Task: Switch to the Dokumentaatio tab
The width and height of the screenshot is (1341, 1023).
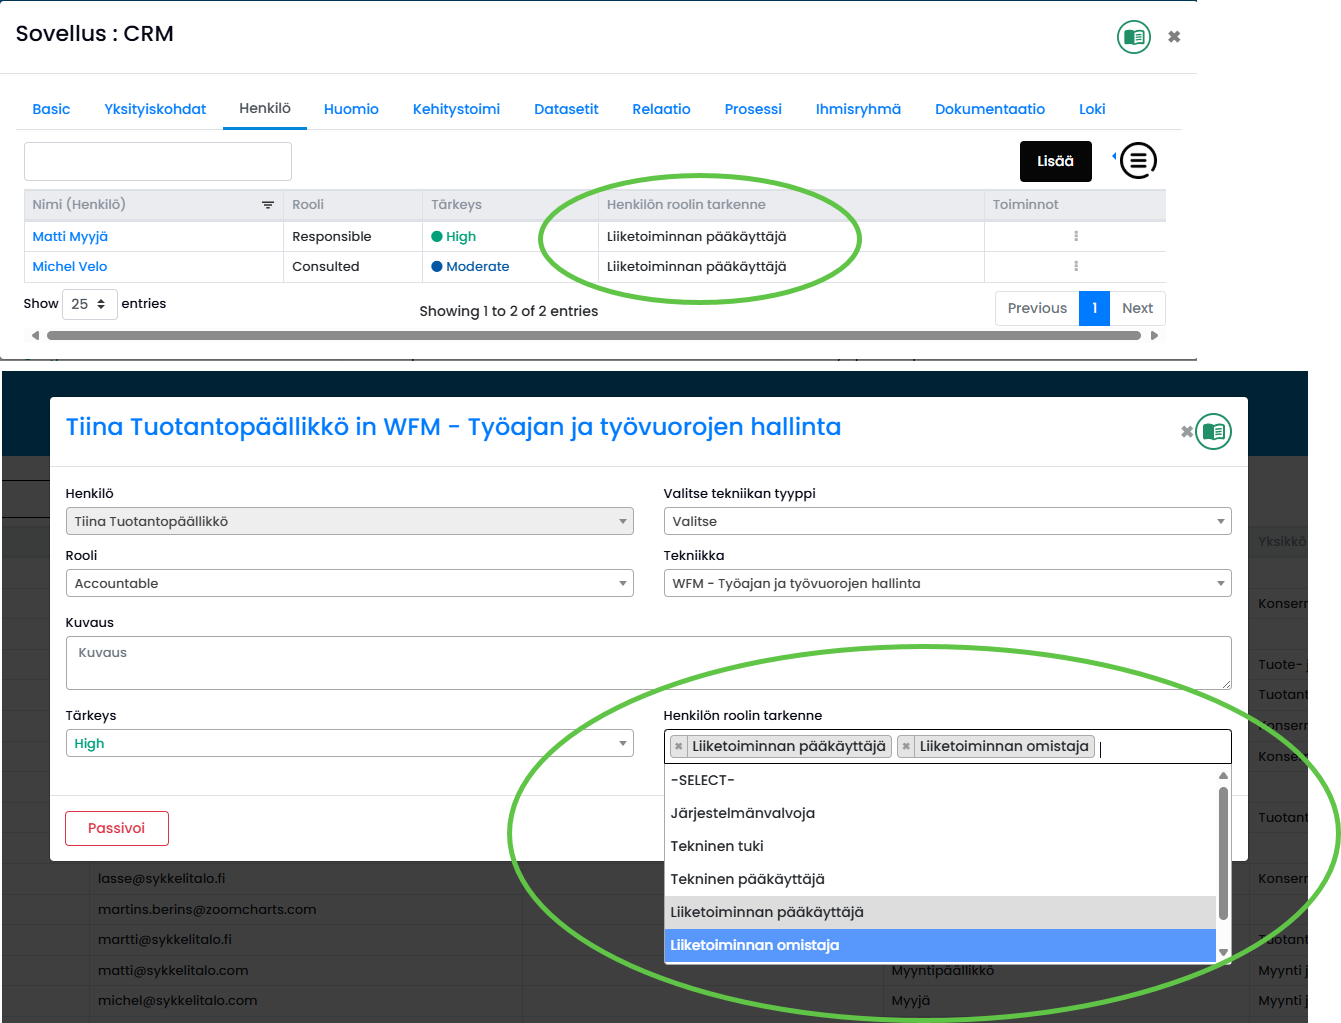Action: (990, 109)
